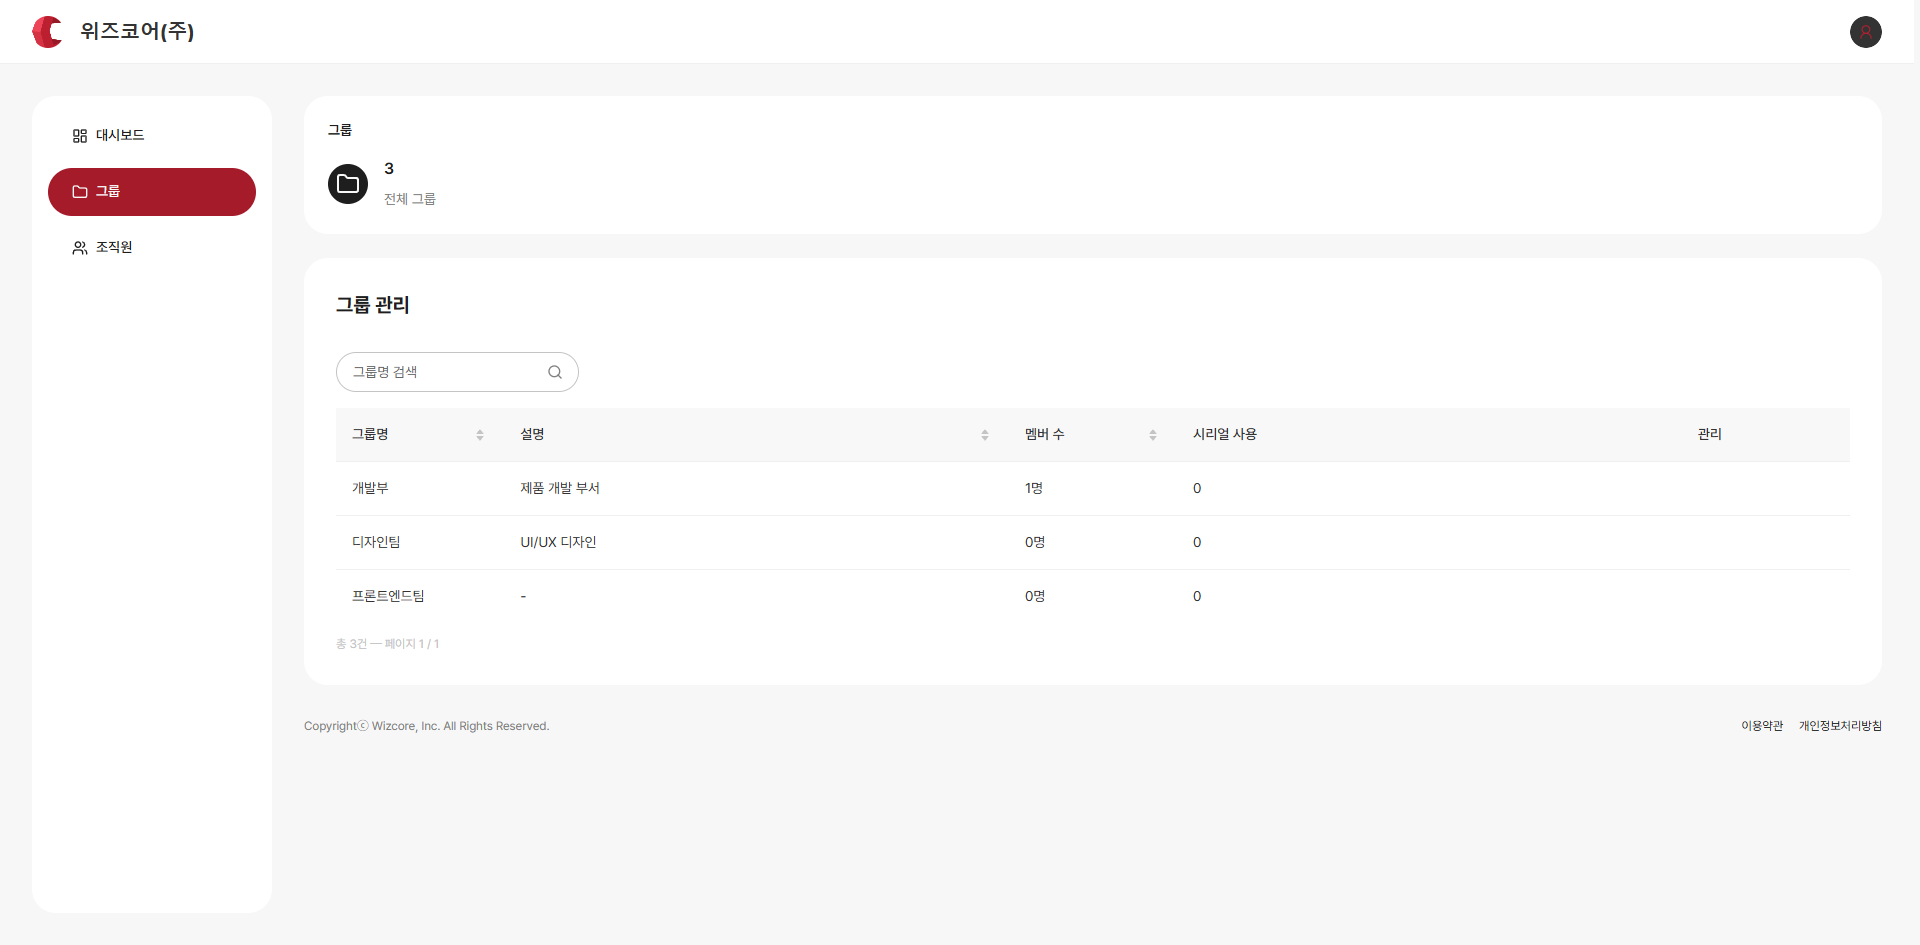Click pagination text 총 3건 — 페이지 1 / 1
Image resolution: width=1920 pixels, height=945 pixels.
click(x=388, y=644)
